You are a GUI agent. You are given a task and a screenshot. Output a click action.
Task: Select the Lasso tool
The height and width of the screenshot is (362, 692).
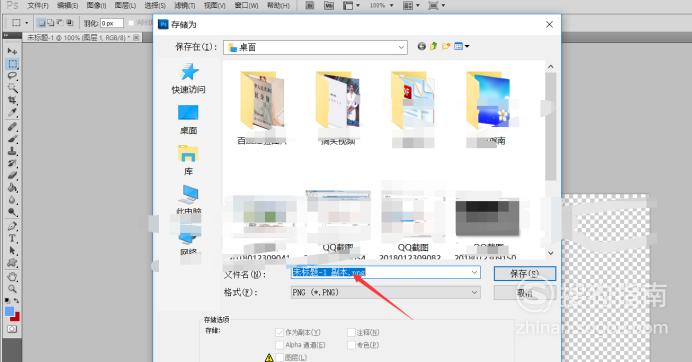[x=12, y=76]
